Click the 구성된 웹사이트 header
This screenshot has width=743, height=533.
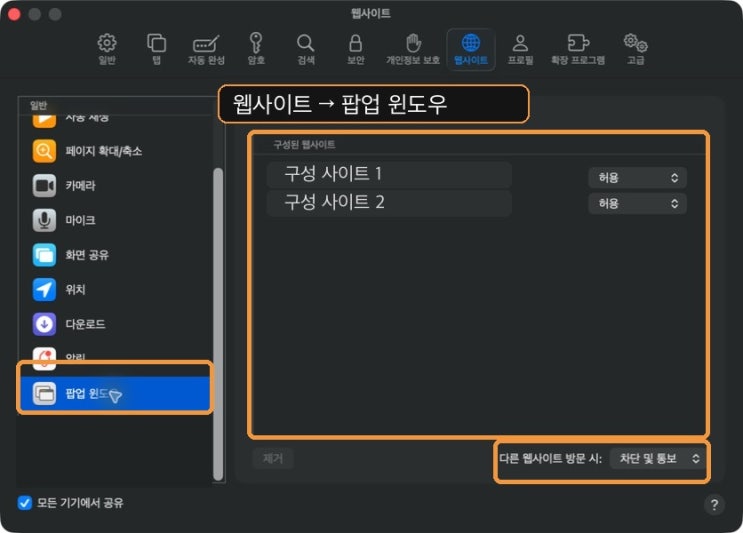(304, 145)
